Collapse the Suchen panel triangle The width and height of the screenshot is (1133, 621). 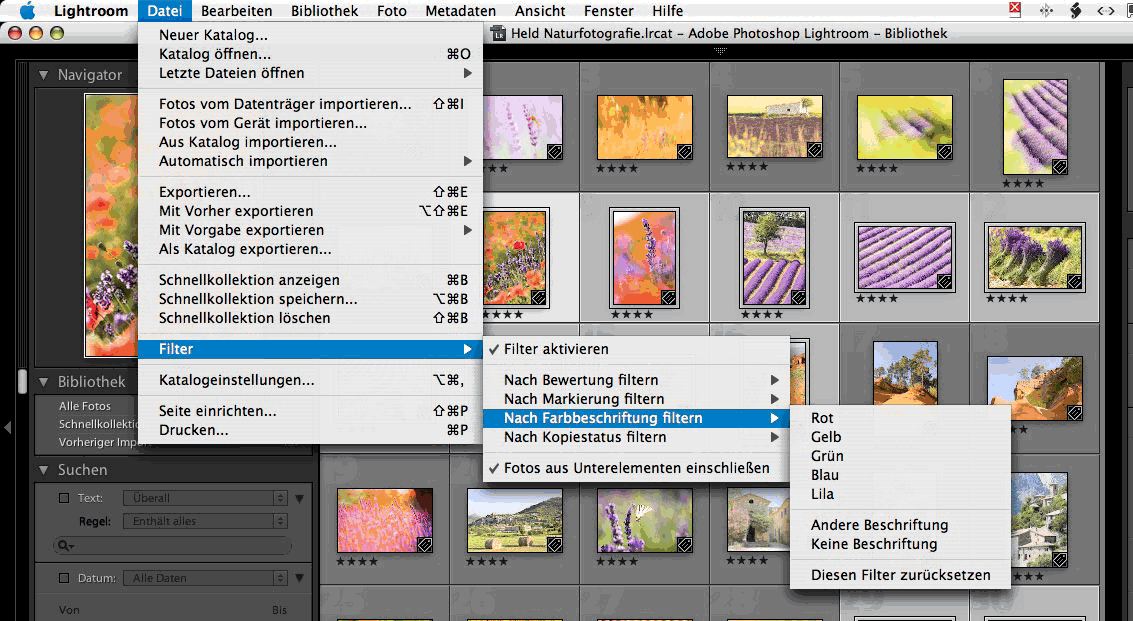point(43,470)
